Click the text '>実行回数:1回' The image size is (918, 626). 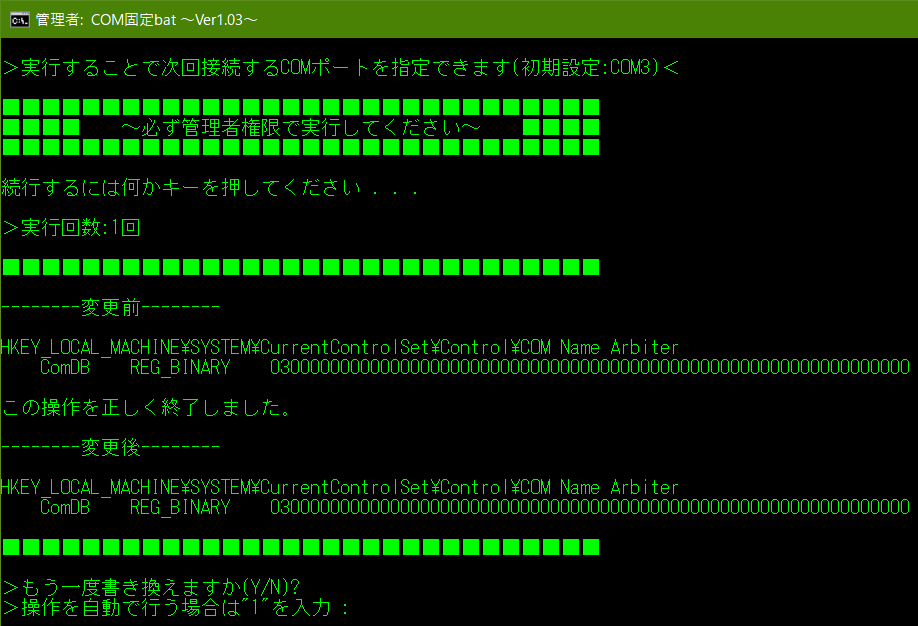[71, 227]
